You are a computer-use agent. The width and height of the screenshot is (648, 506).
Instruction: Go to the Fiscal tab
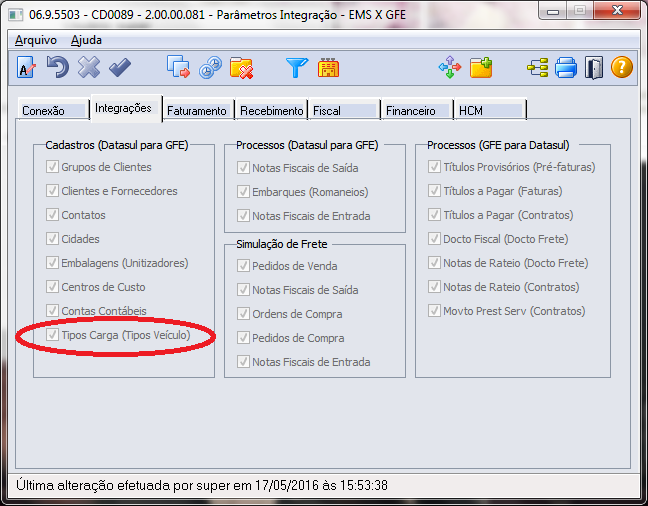(344, 110)
